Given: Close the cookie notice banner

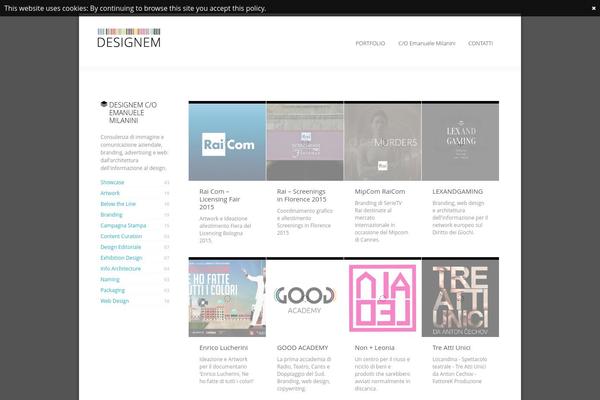Looking at the screenshot, I should (x=593, y=8).
